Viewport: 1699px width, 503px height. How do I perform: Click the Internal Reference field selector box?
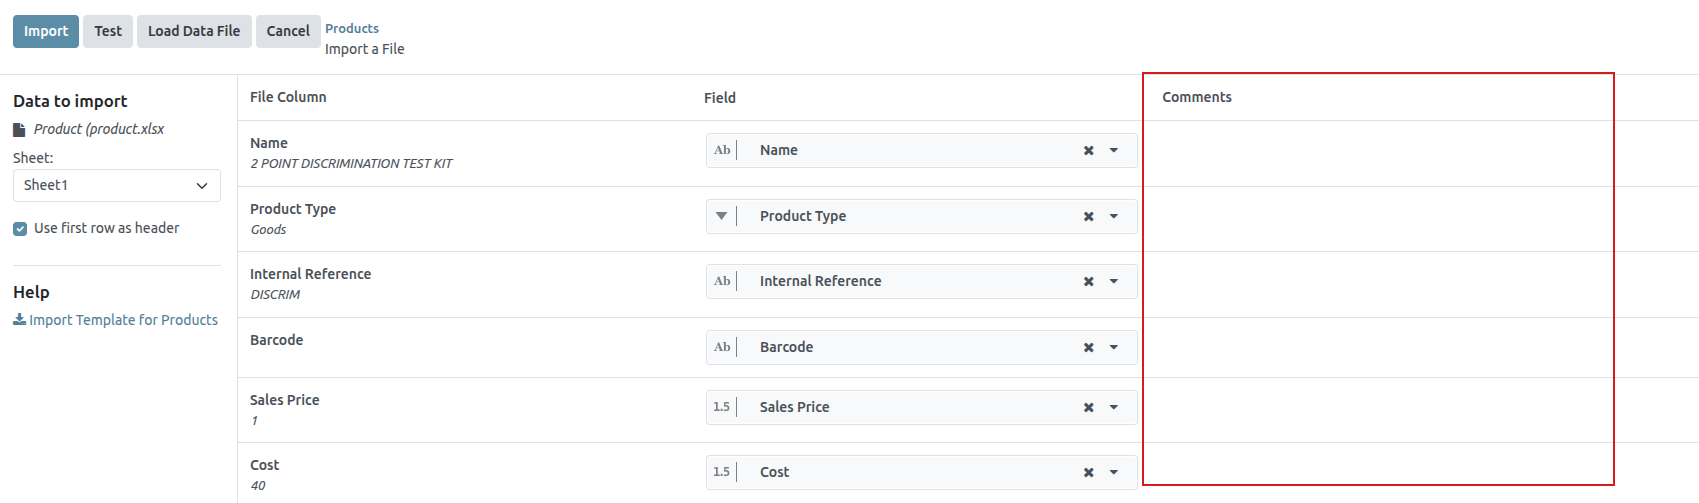(x=900, y=282)
